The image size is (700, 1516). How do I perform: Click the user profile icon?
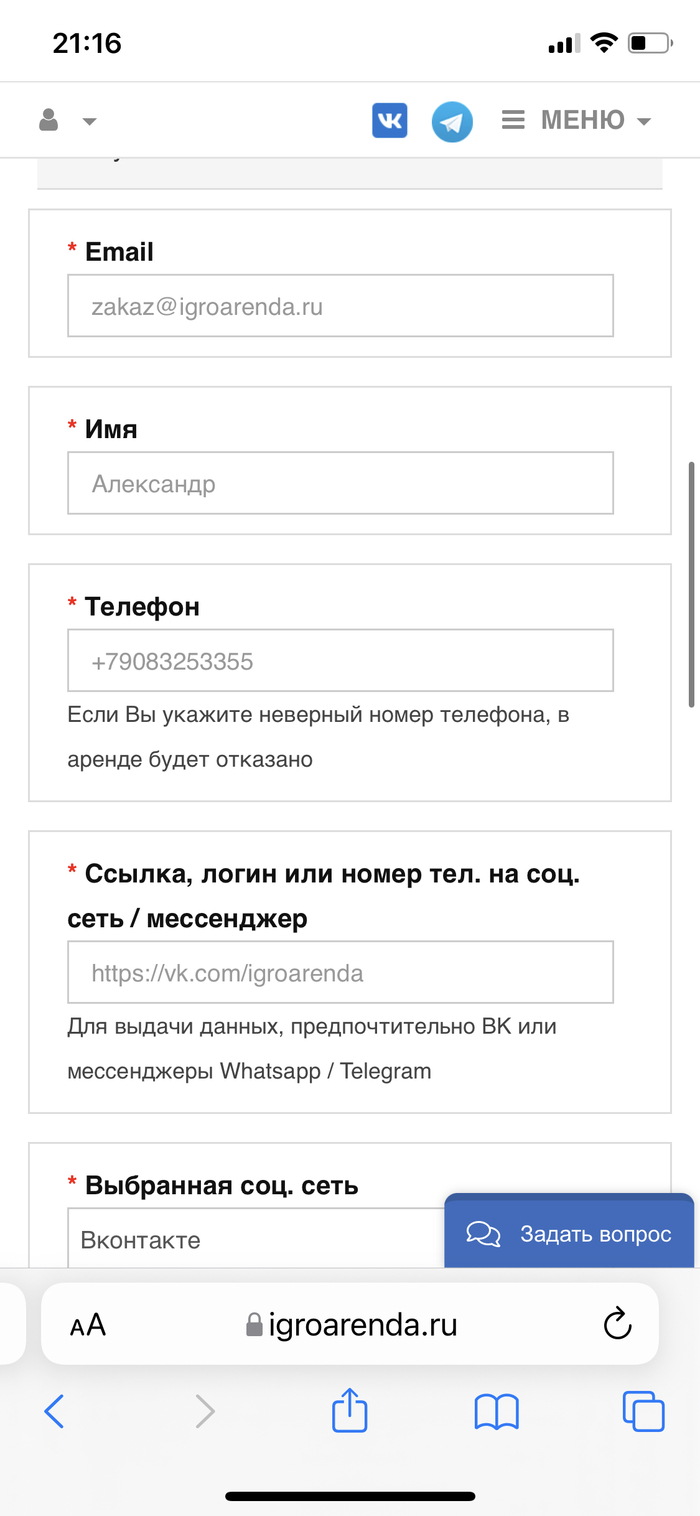click(x=48, y=121)
